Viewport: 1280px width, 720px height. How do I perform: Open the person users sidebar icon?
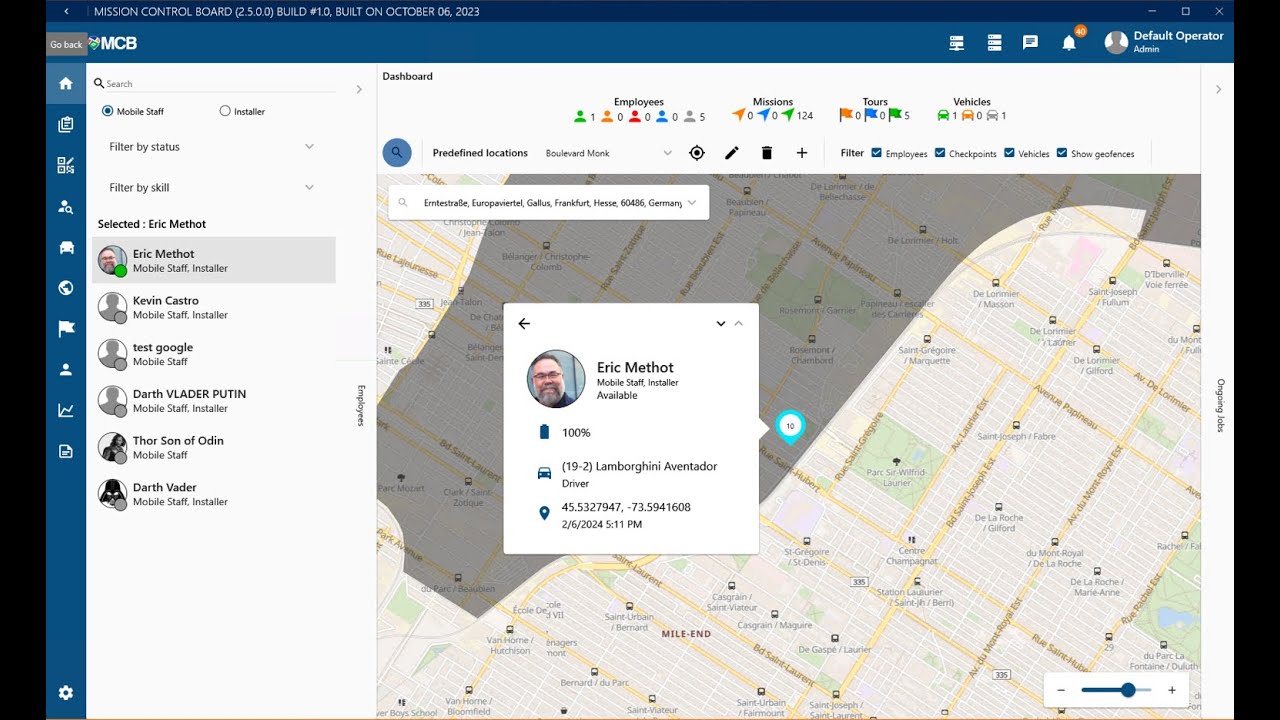pos(66,369)
